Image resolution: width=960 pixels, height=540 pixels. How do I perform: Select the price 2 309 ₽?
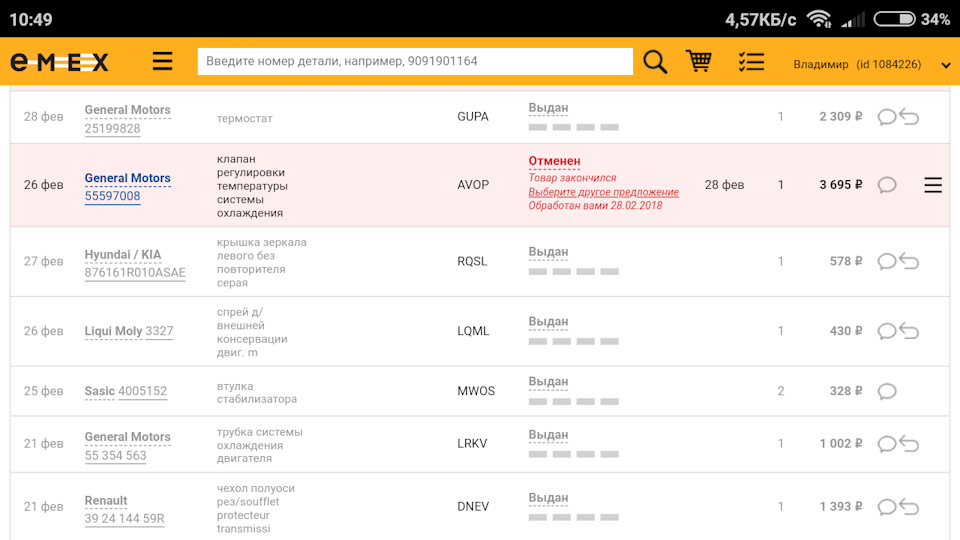tap(841, 116)
